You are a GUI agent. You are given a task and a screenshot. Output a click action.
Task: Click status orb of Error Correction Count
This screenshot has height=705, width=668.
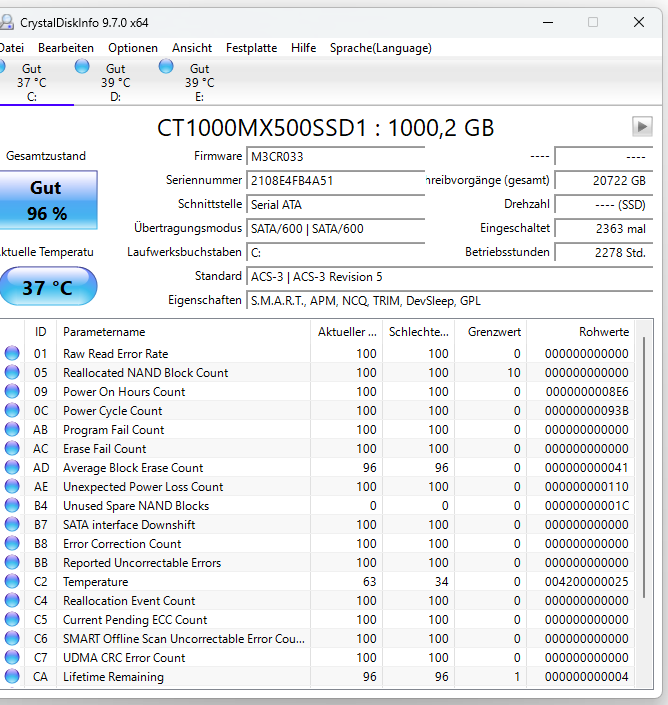[12, 544]
